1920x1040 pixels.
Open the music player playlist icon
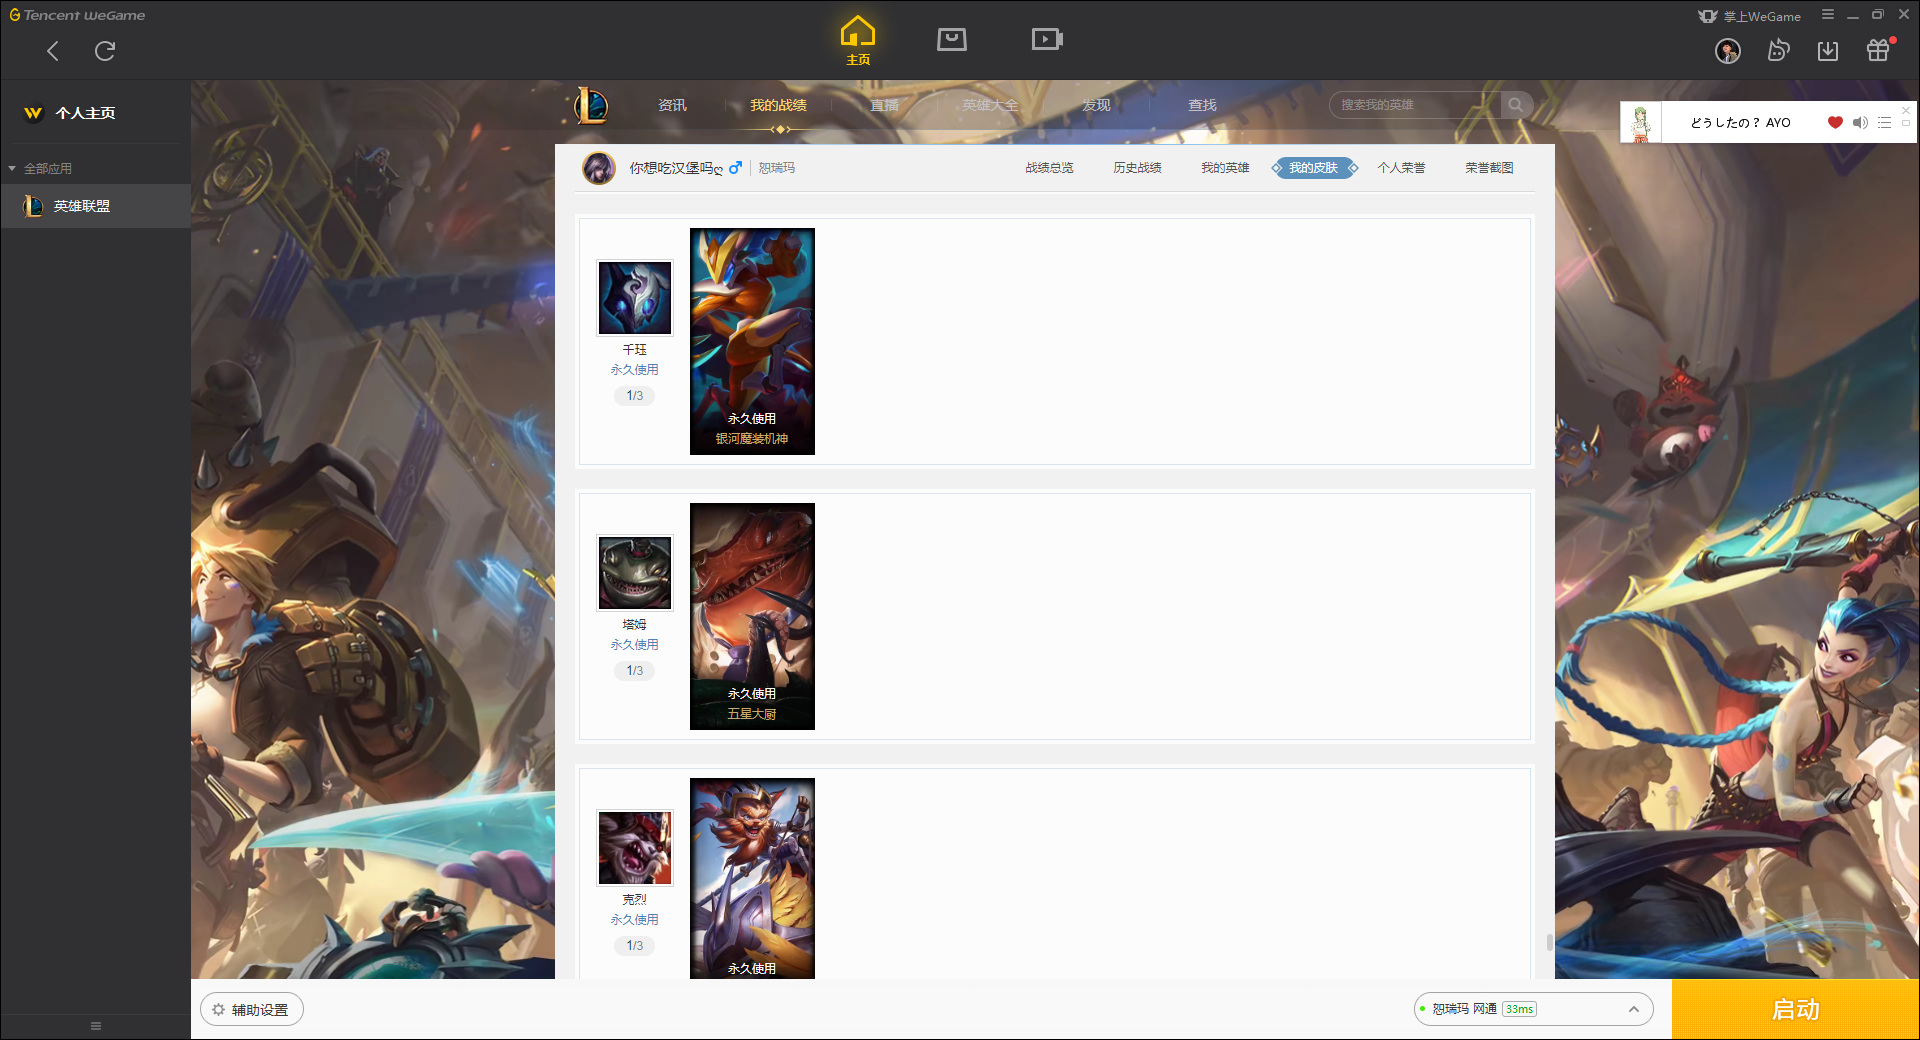(x=1884, y=123)
